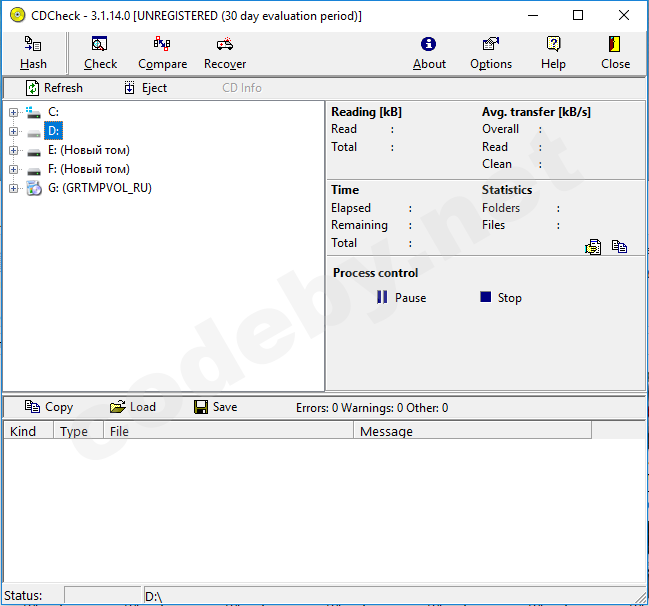Open the Help window
Image resolution: width=649 pixels, height=606 pixels.
(553, 53)
